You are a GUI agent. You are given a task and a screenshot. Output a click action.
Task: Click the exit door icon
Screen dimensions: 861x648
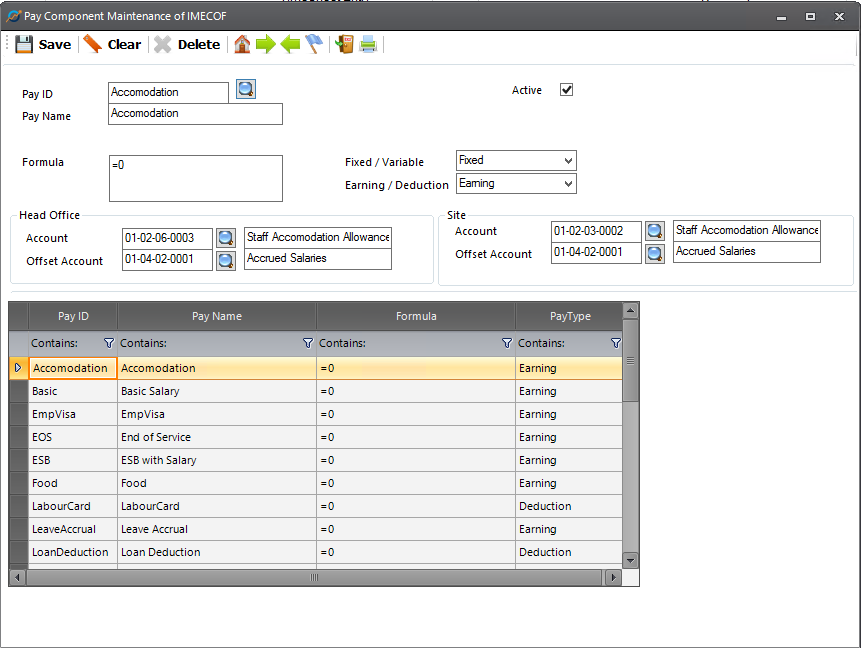point(345,44)
